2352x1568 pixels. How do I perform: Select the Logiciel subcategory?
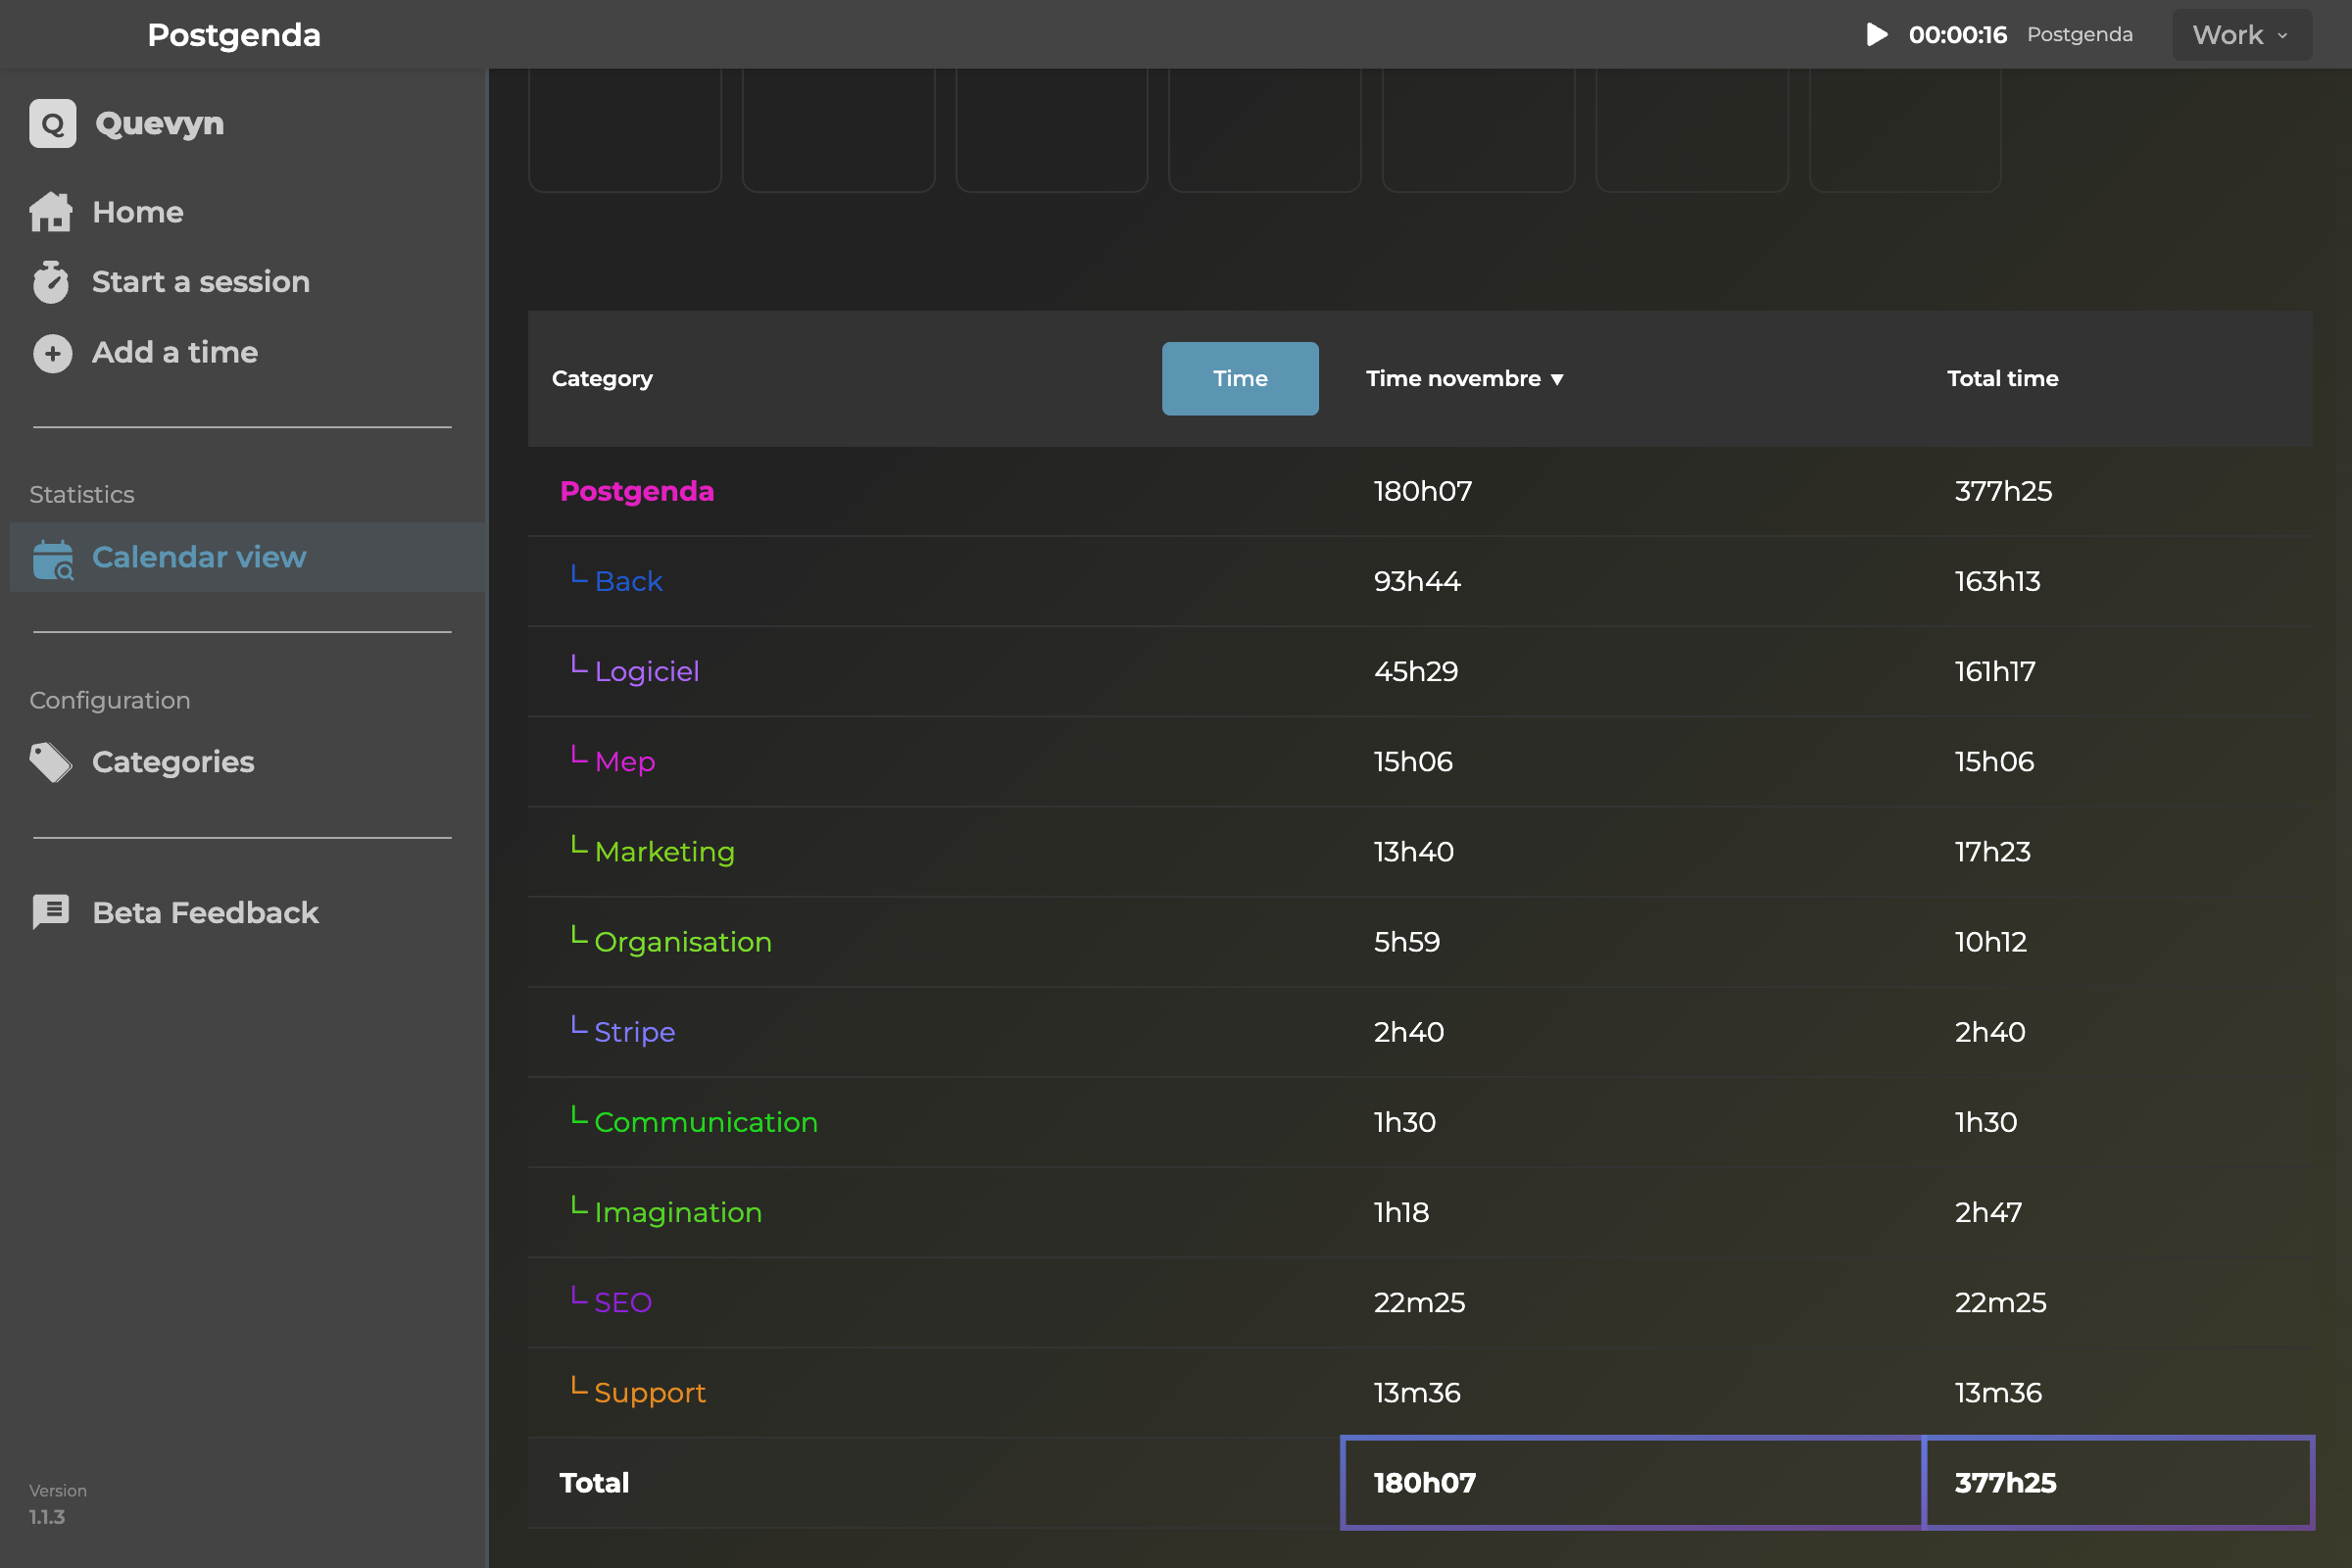click(x=647, y=672)
